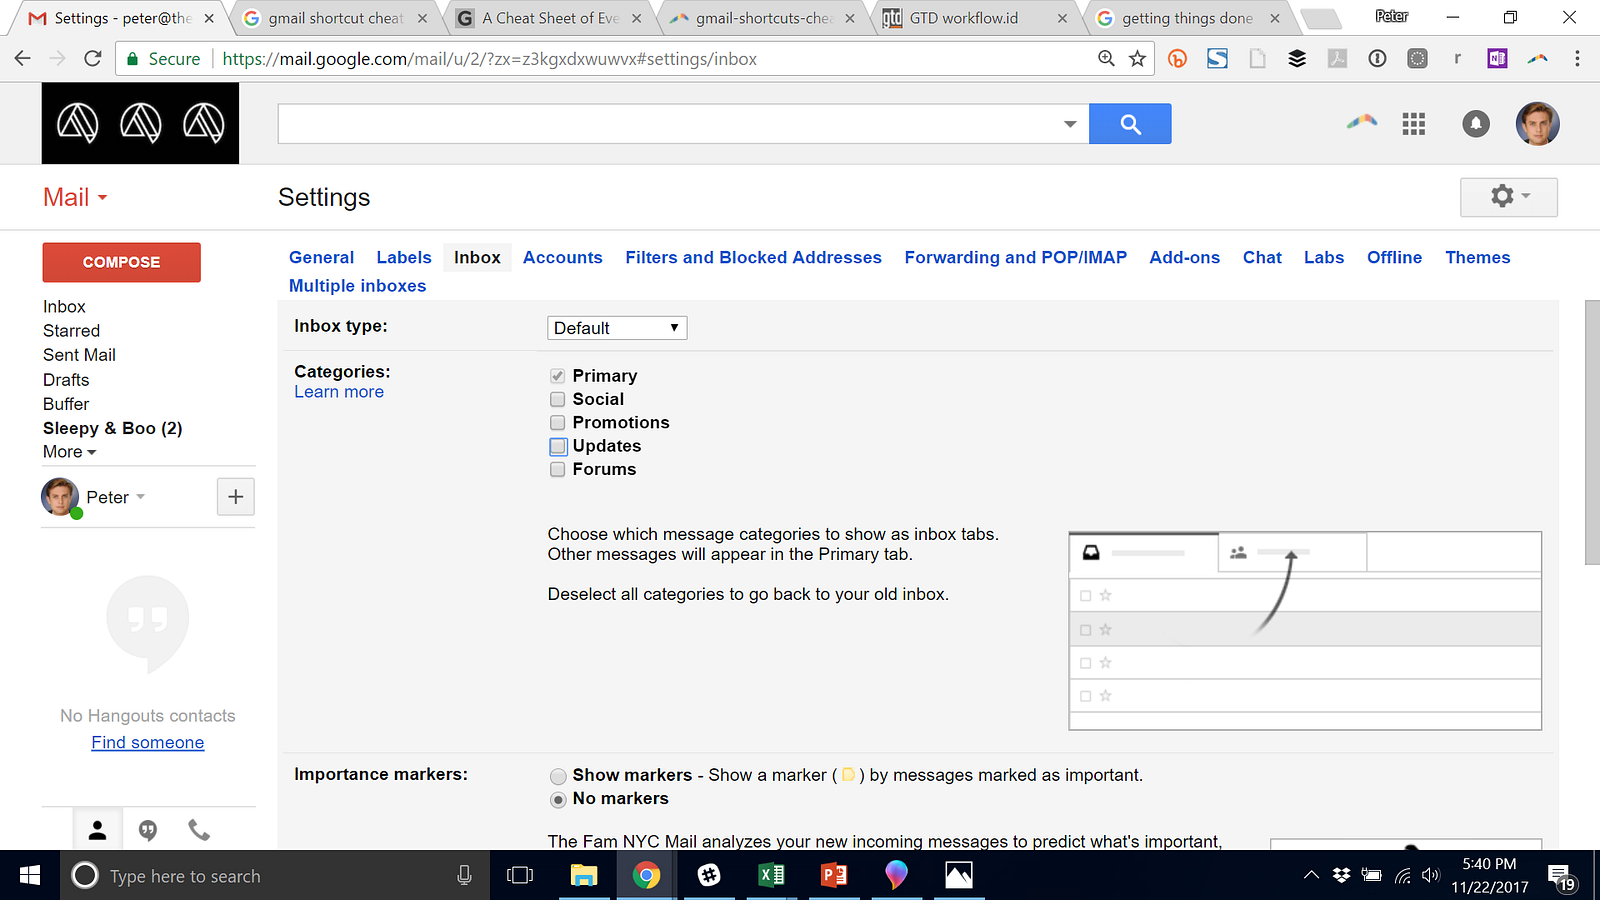This screenshot has width=1600, height=900.
Task: Open the Buffer extension in Chrome toolbar
Action: [x=1297, y=59]
